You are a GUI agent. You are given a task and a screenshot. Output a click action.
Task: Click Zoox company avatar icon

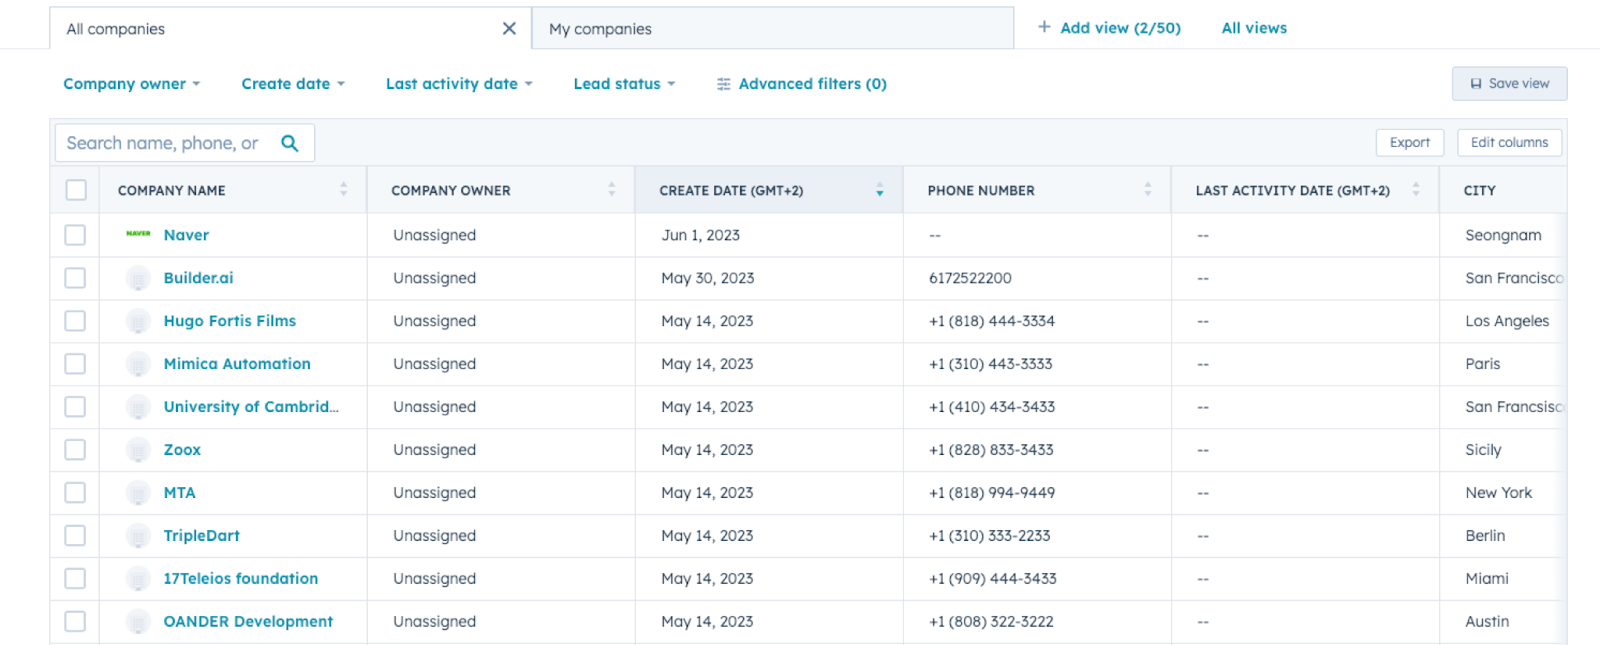pyautogui.click(x=139, y=450)
